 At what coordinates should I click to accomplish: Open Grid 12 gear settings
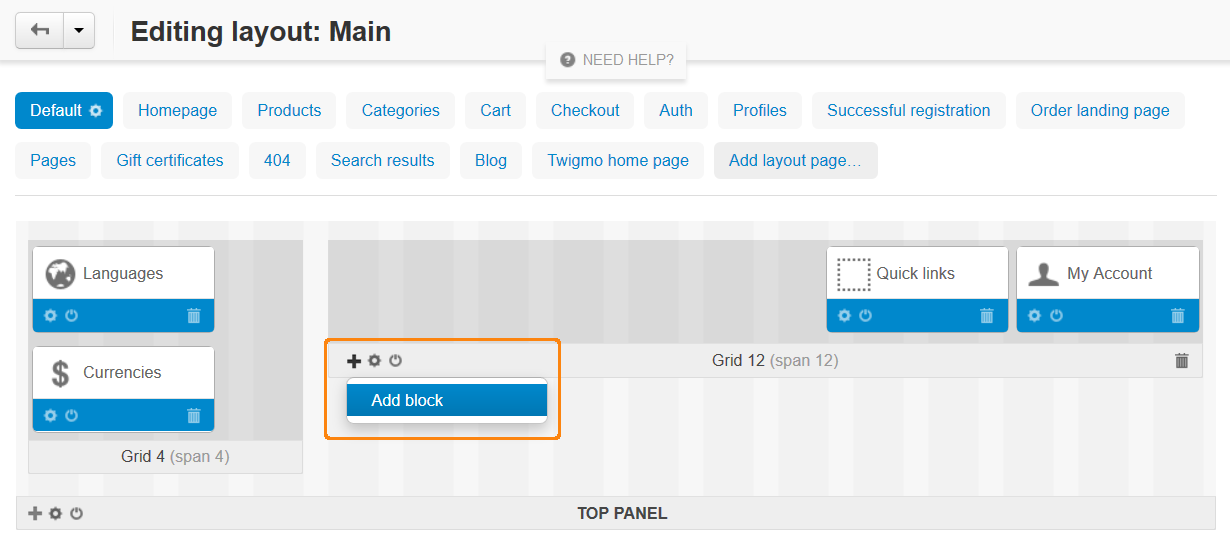coord(375,361)
